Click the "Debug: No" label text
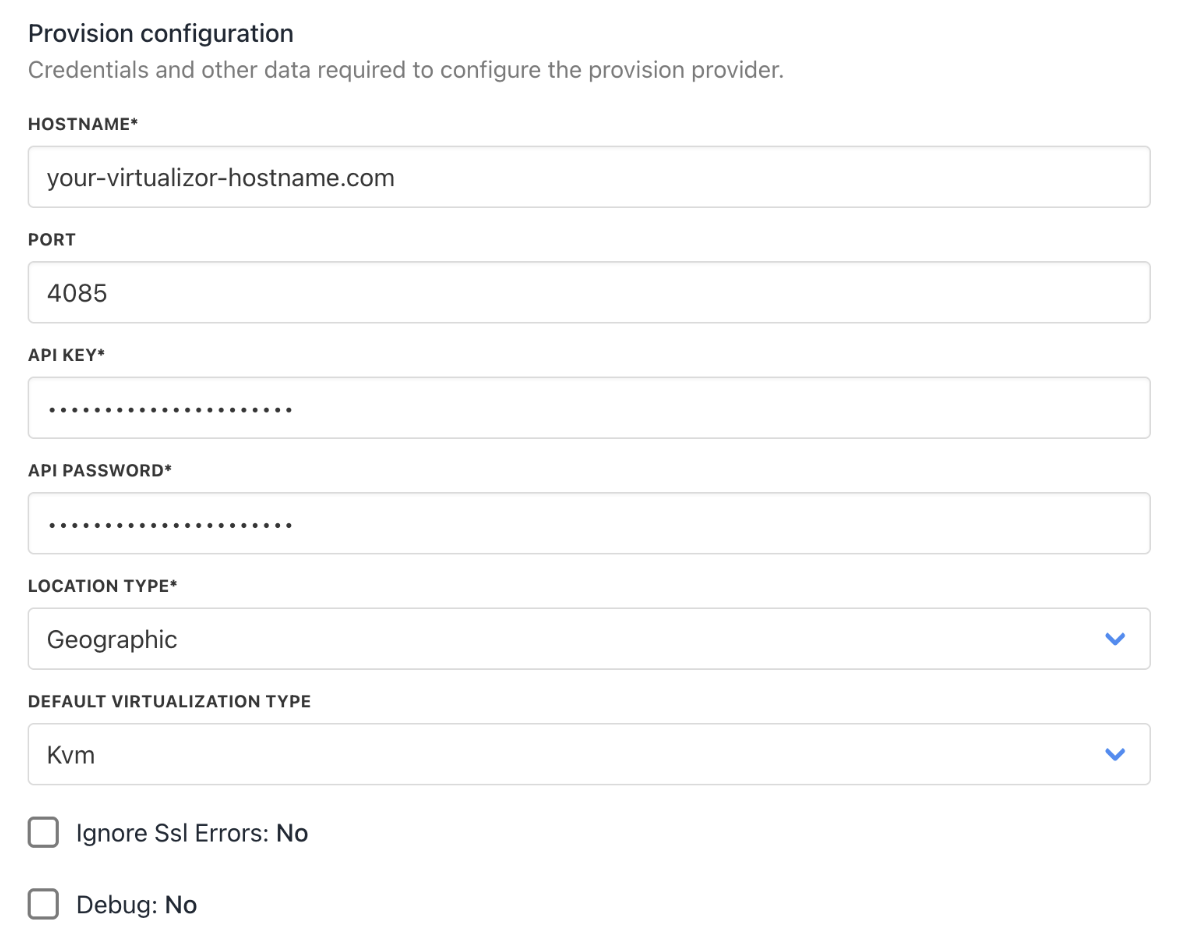The image size is (1182, 932). point(137,906)
